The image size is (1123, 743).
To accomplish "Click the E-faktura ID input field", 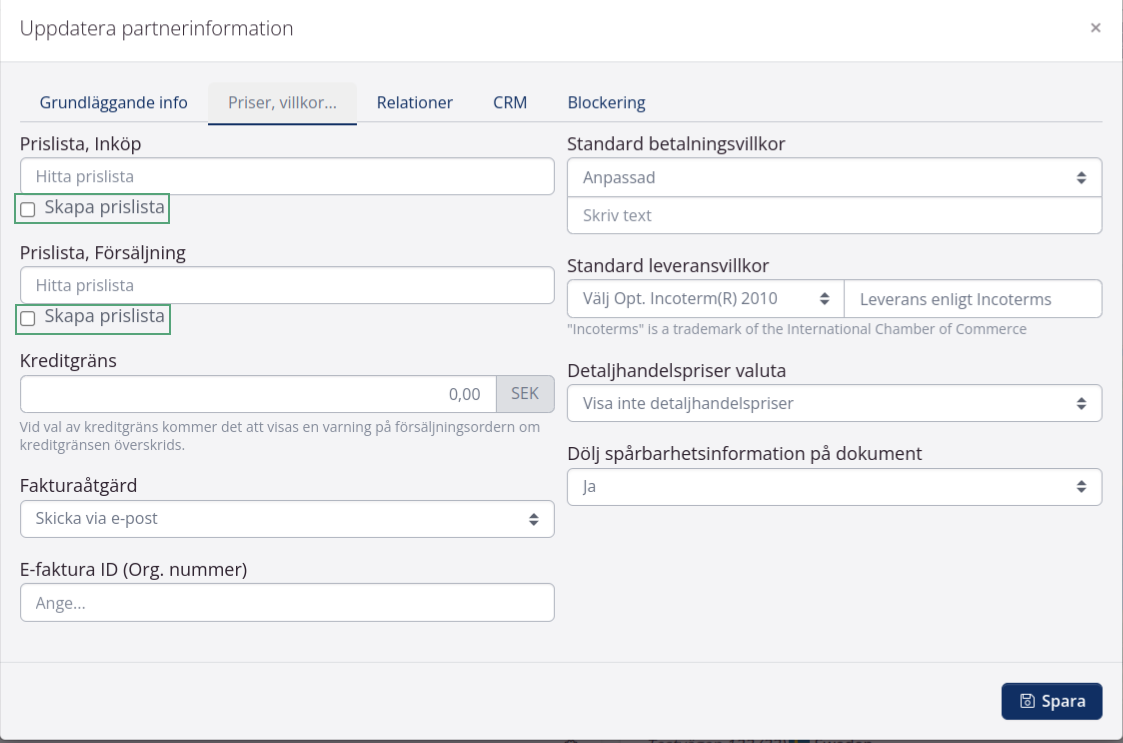I will click(x=287, y=602).
